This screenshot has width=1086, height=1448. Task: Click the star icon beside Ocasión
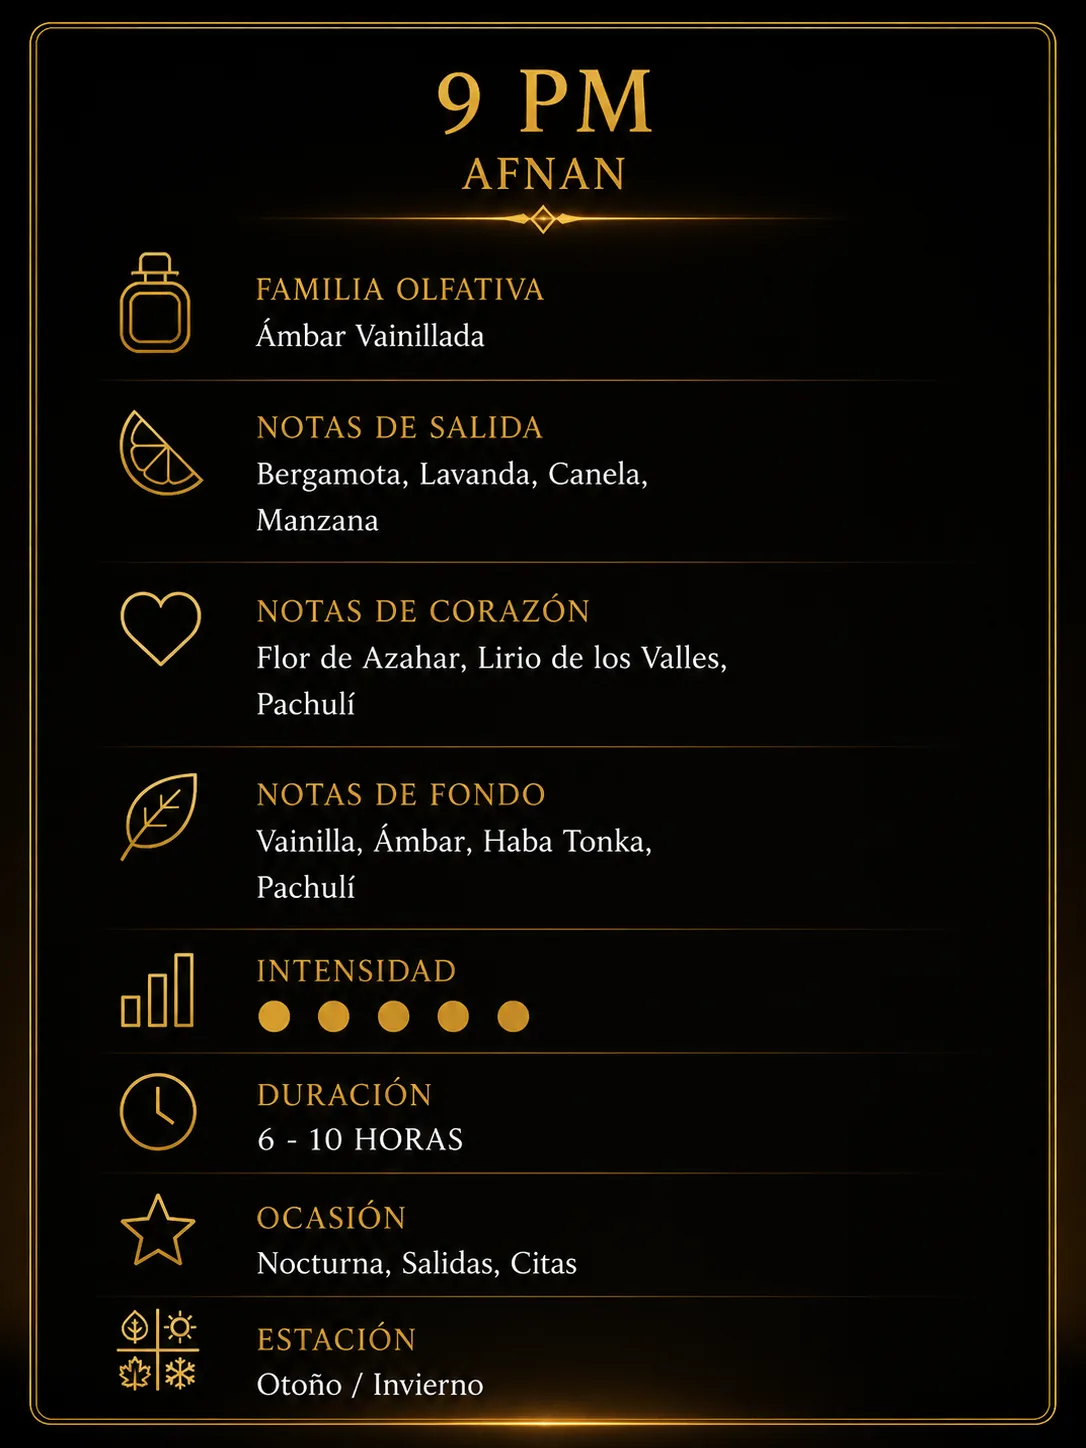coord(158,1230)
